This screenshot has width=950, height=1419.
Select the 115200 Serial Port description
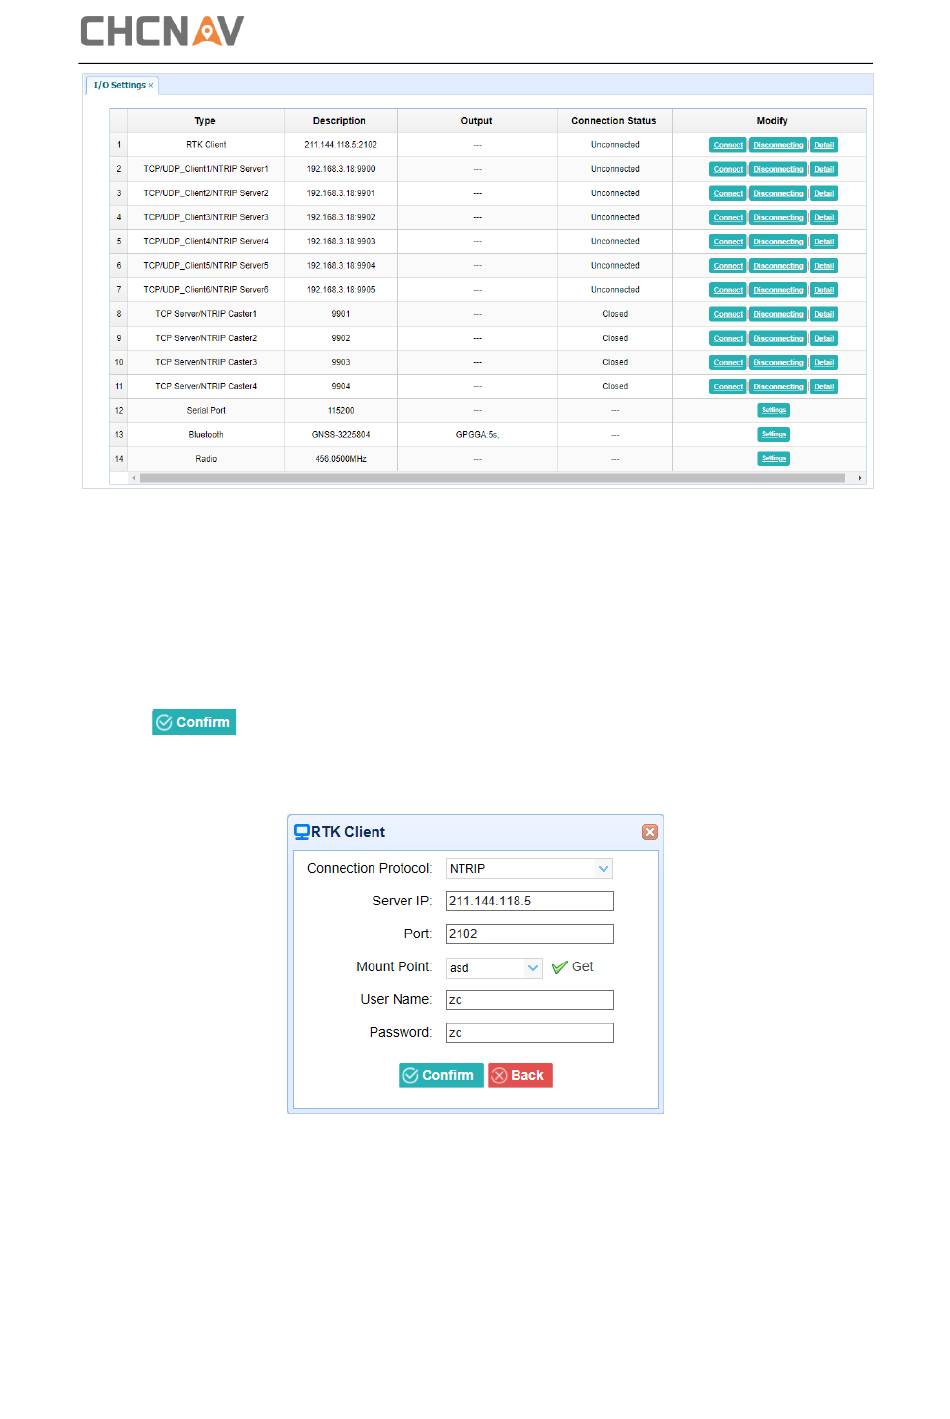tap(341, 411)
